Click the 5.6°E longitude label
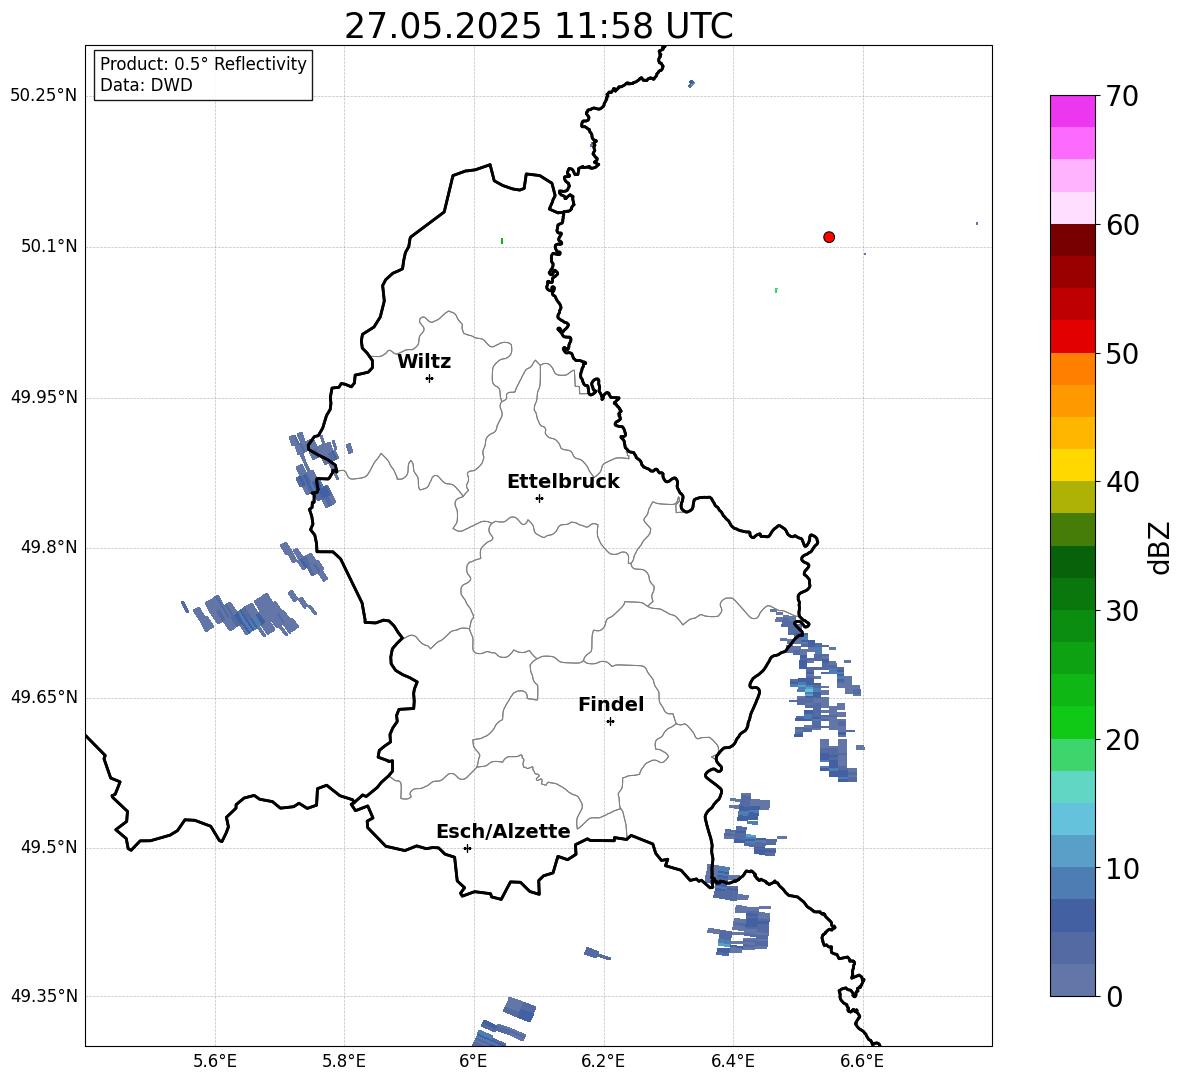The image size is (1184, 1081). pyautogui.click(x=215, y=1061)
